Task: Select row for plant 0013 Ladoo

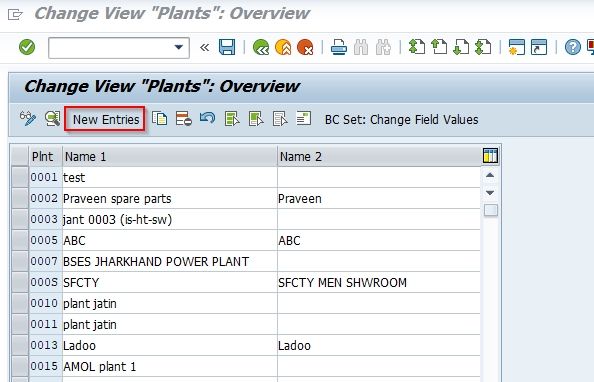Action: (20, 346)
